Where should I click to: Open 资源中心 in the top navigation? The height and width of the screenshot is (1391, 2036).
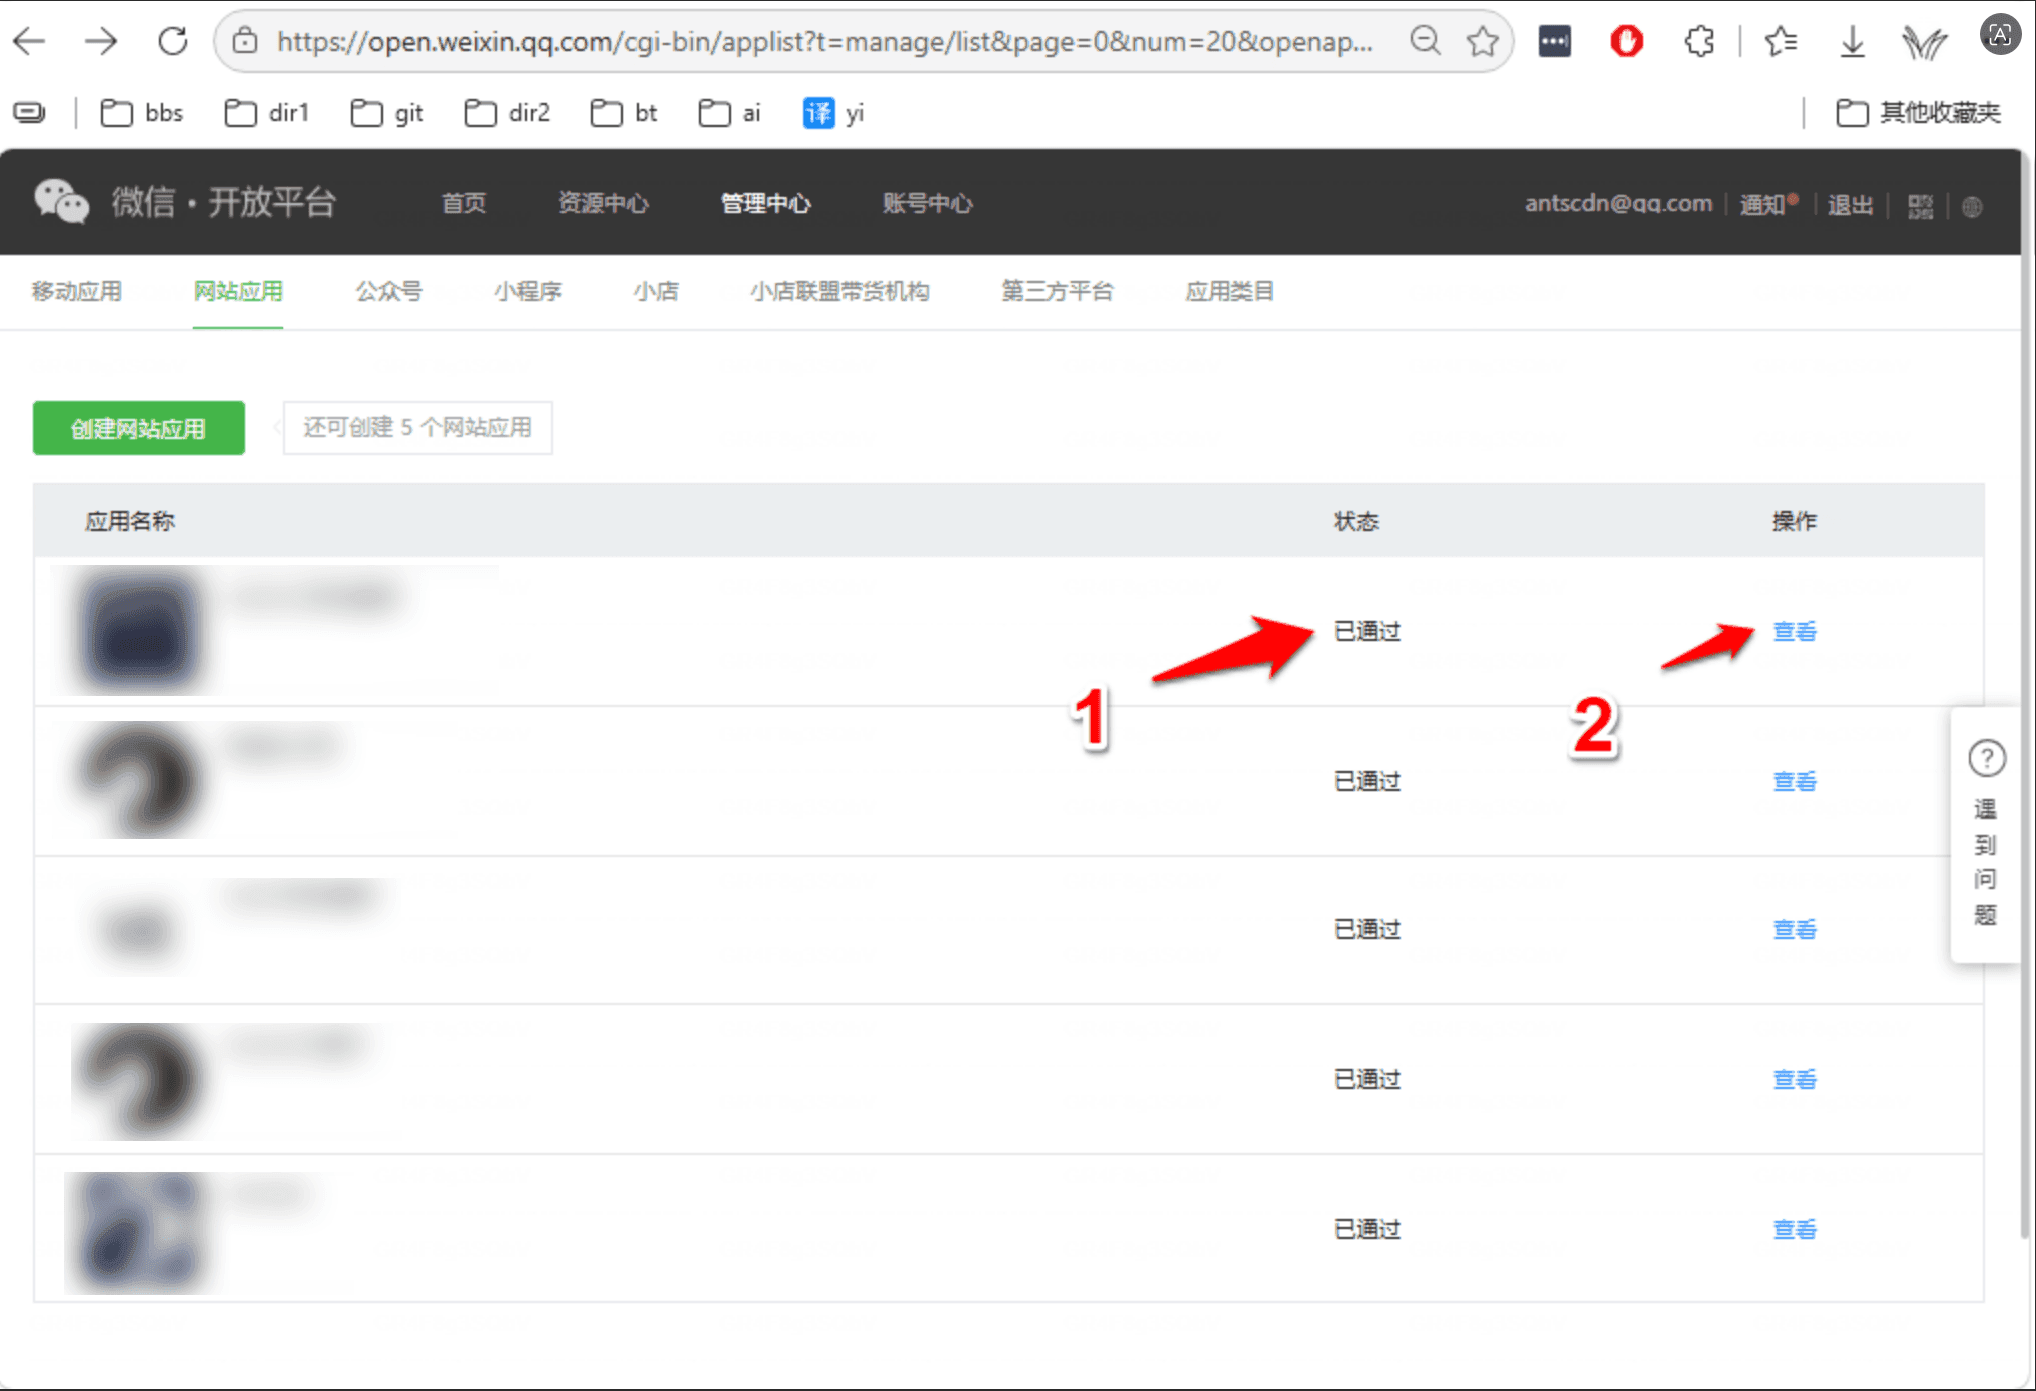click(x=603, y=203)
